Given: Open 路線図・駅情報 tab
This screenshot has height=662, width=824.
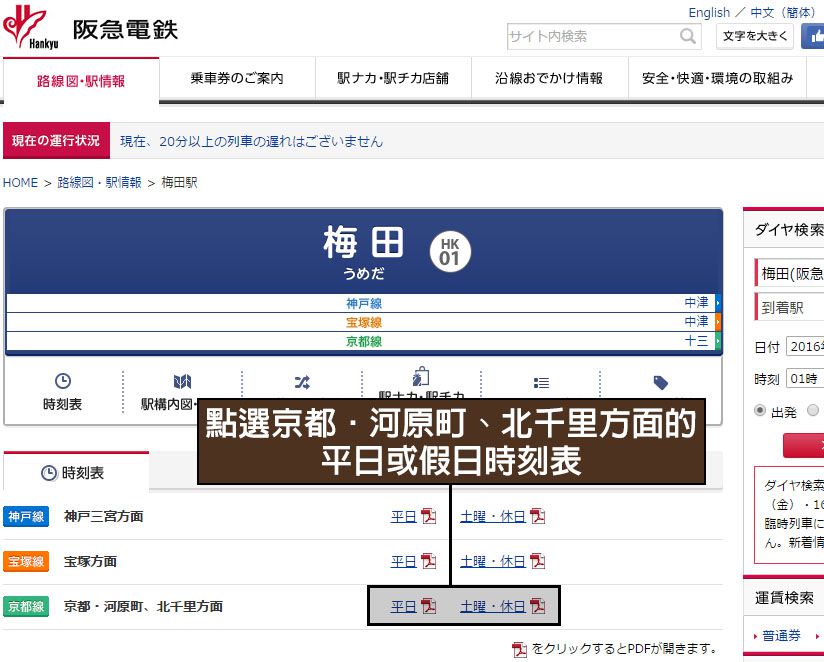Looking at the screenshot, I should coord(81,81).
